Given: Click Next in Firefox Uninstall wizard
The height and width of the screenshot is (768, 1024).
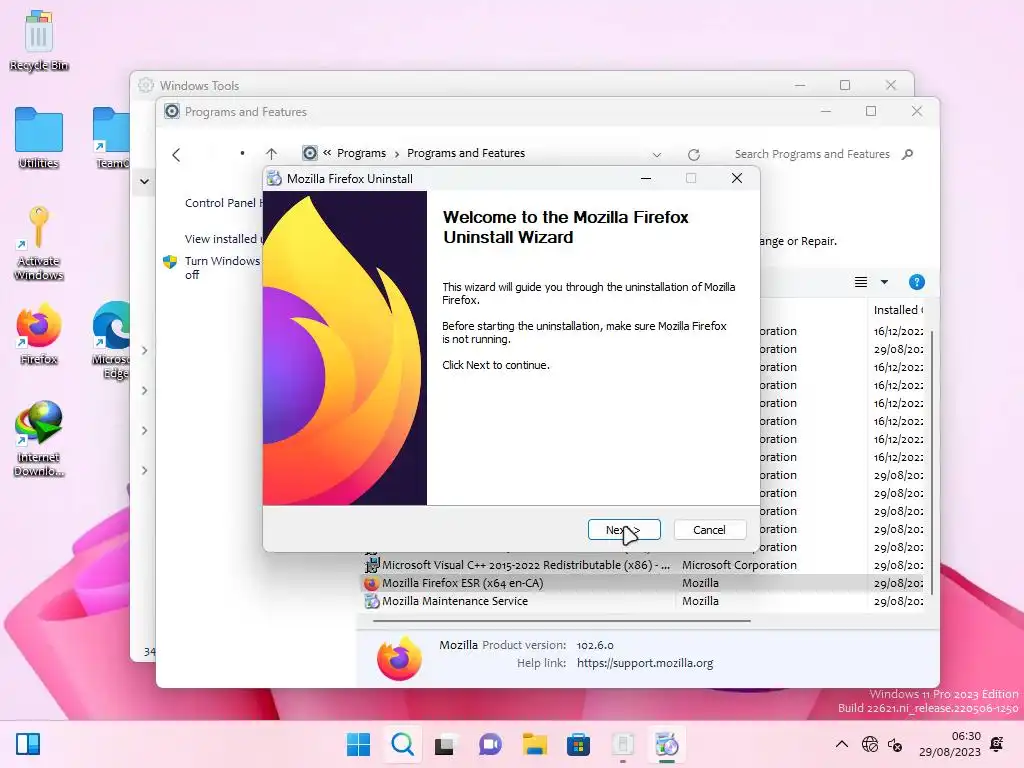Looking at the screenshot, I should tap(624, 530).
